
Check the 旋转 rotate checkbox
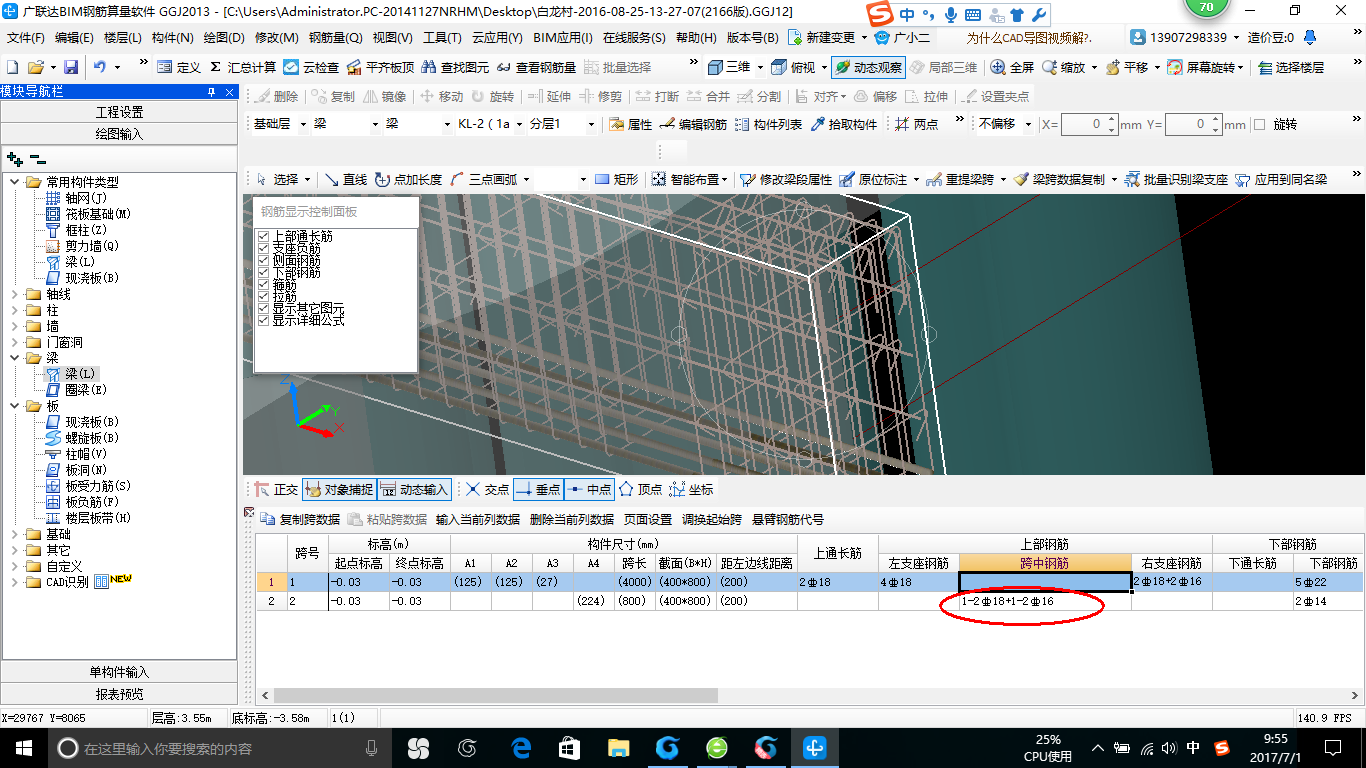(x=1260, y=124)
